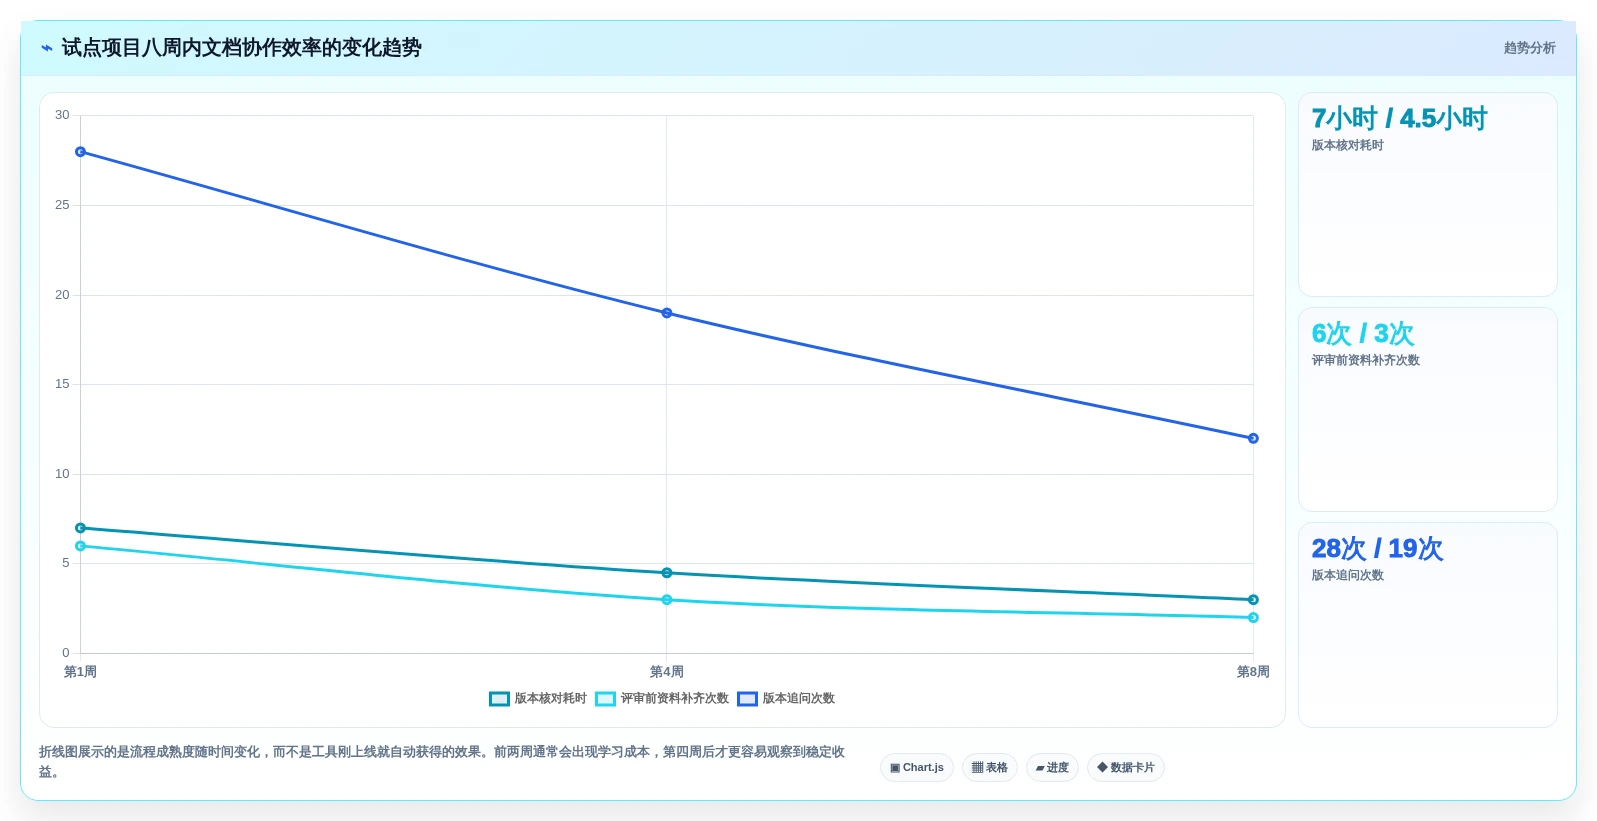This screenshot has height=821, width=1597.
Task: Toggle the 版本核对耗时 legend swatch
Action: (499, 699)
